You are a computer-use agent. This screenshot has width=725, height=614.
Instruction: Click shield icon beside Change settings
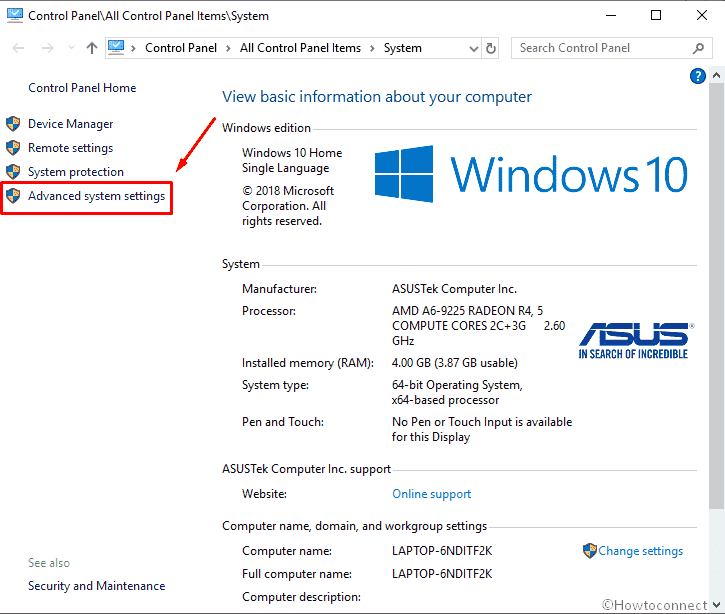tap(590, 551)
